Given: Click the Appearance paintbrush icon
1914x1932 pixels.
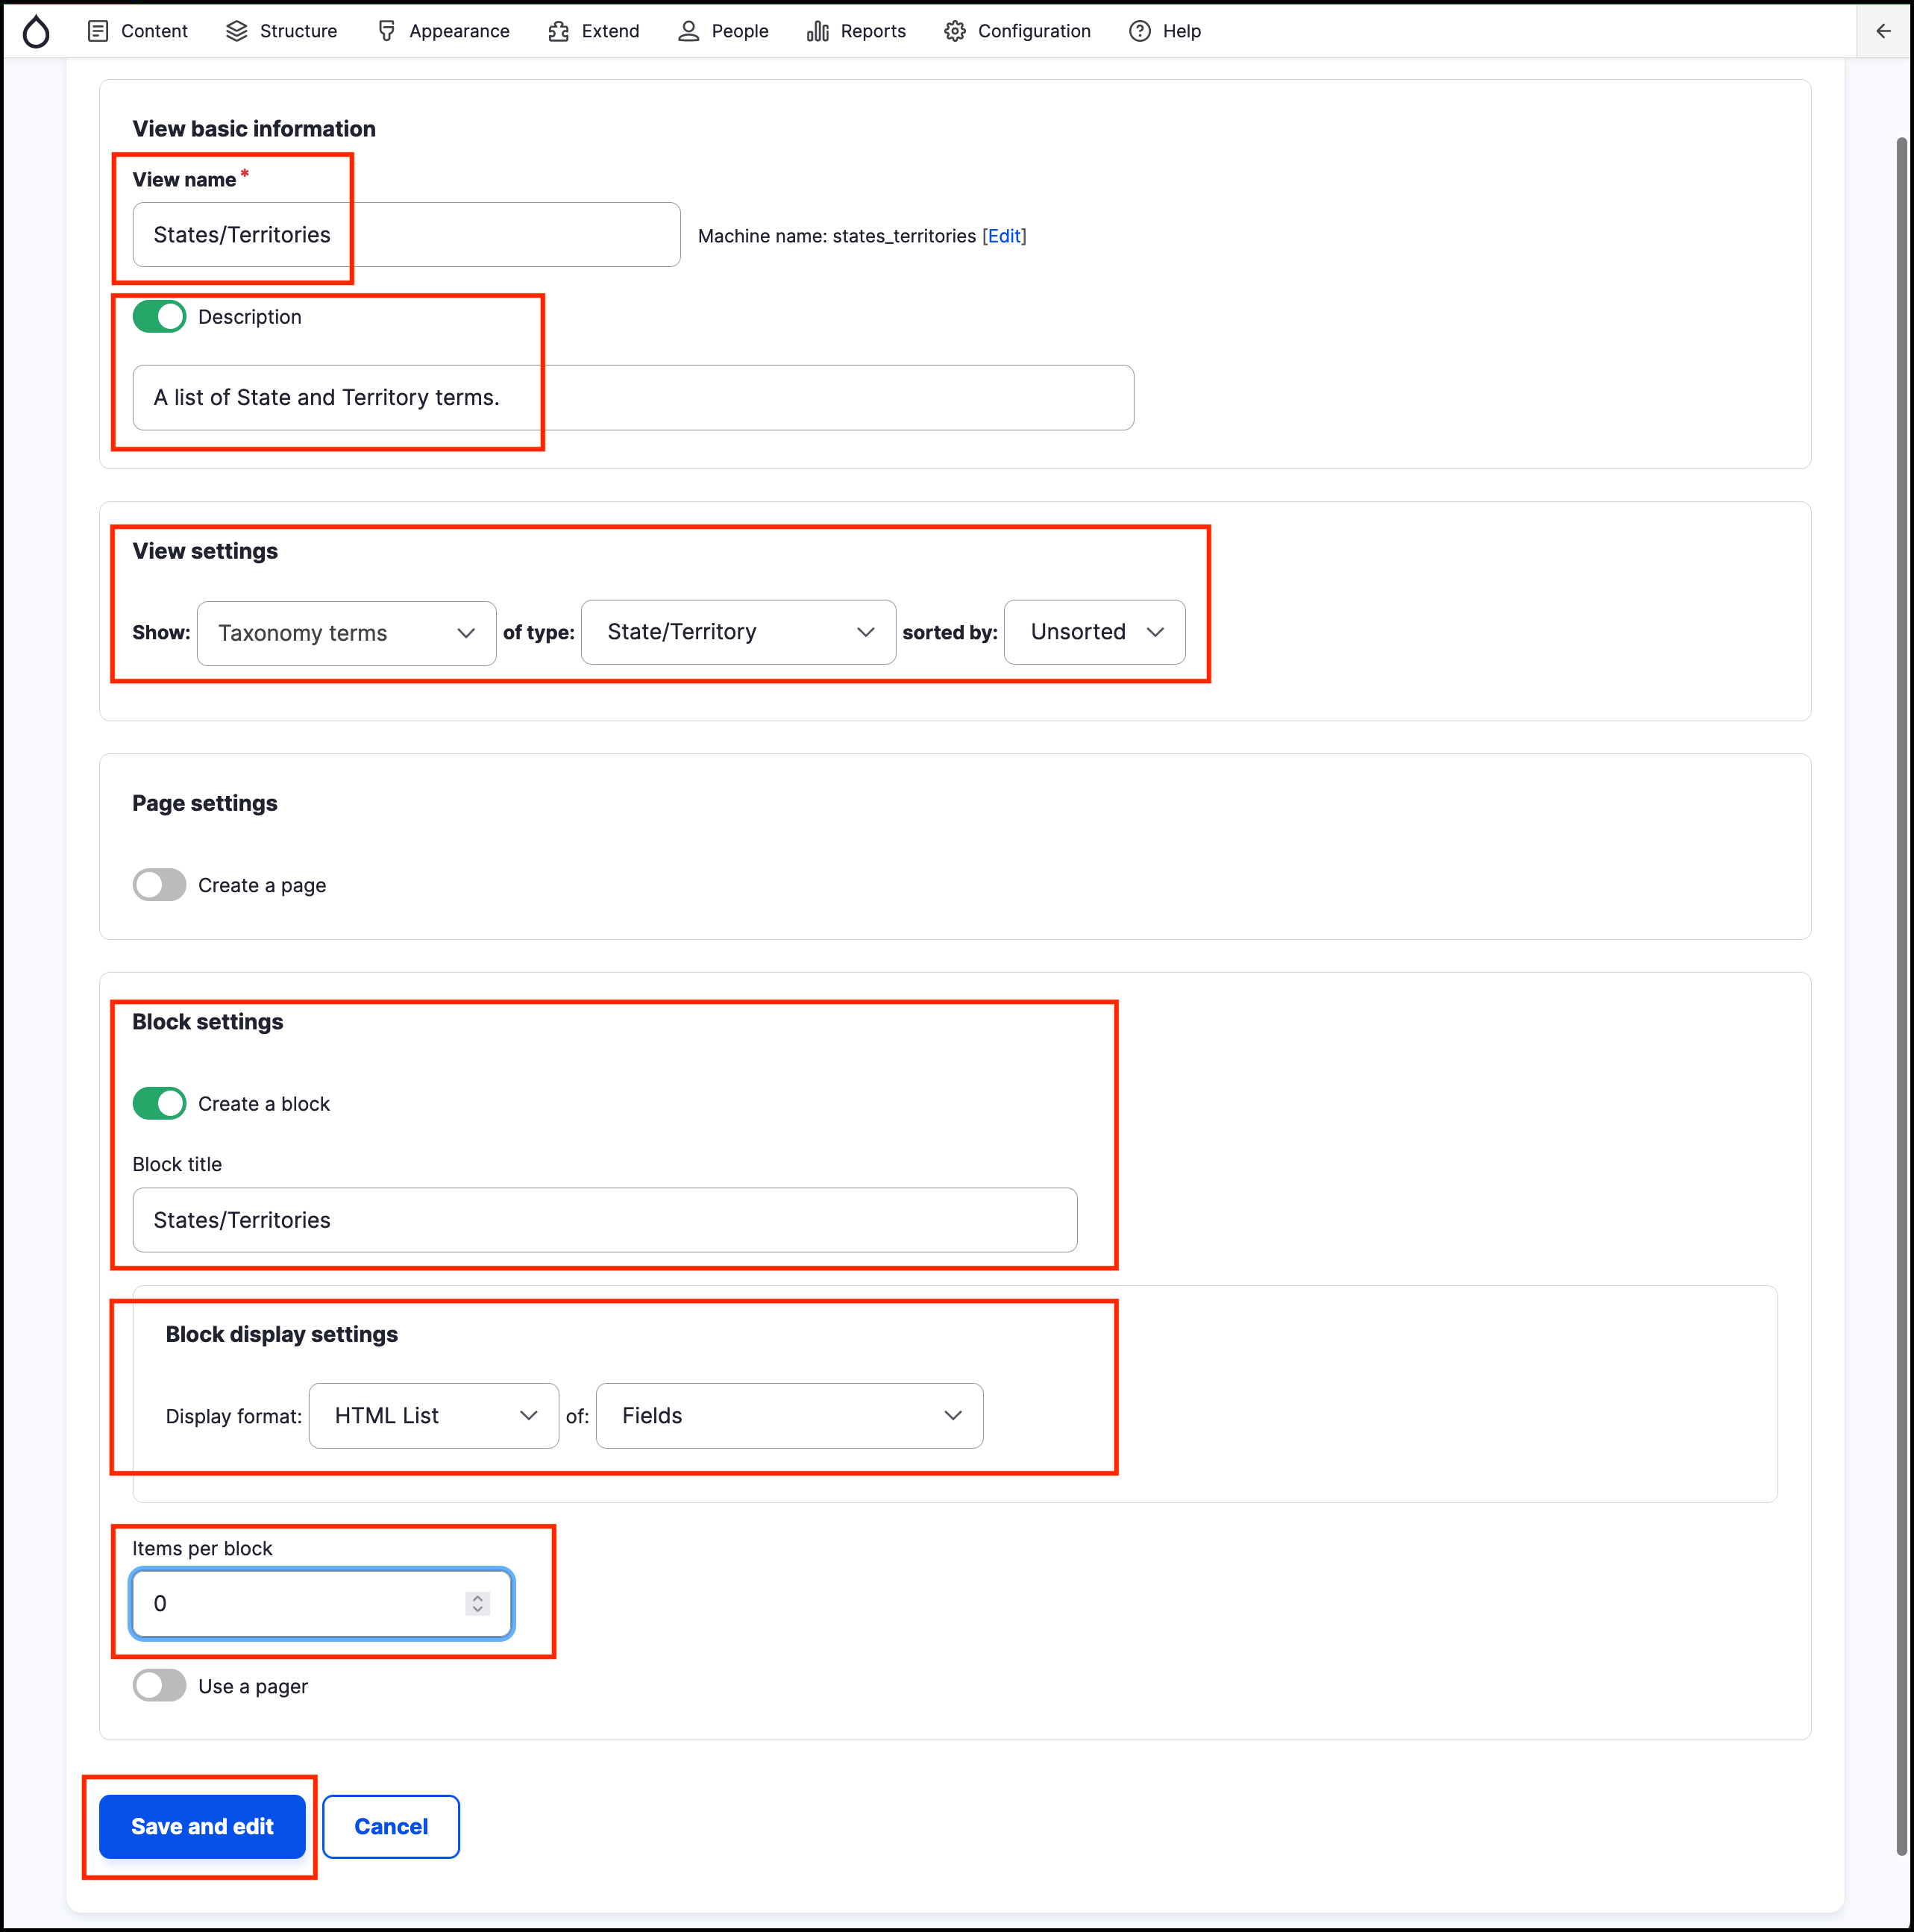Looking at the screenshot, I should point(386,31).
